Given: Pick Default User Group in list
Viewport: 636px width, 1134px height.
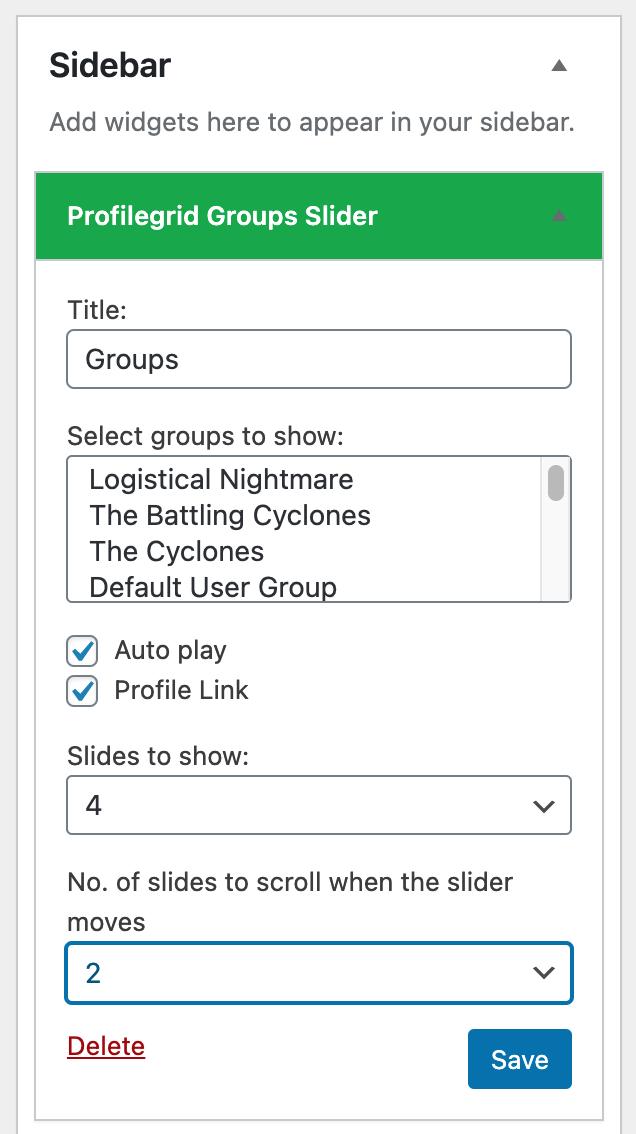Looking at the screenshot, I should pos(212,587).
